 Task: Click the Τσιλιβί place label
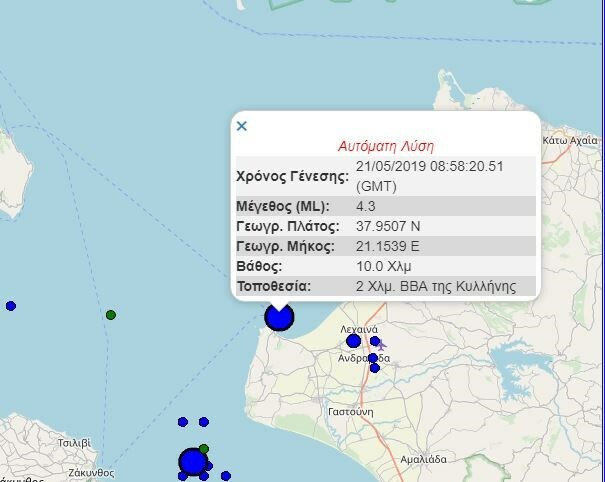pyautogui.click(x=74, y=441)
